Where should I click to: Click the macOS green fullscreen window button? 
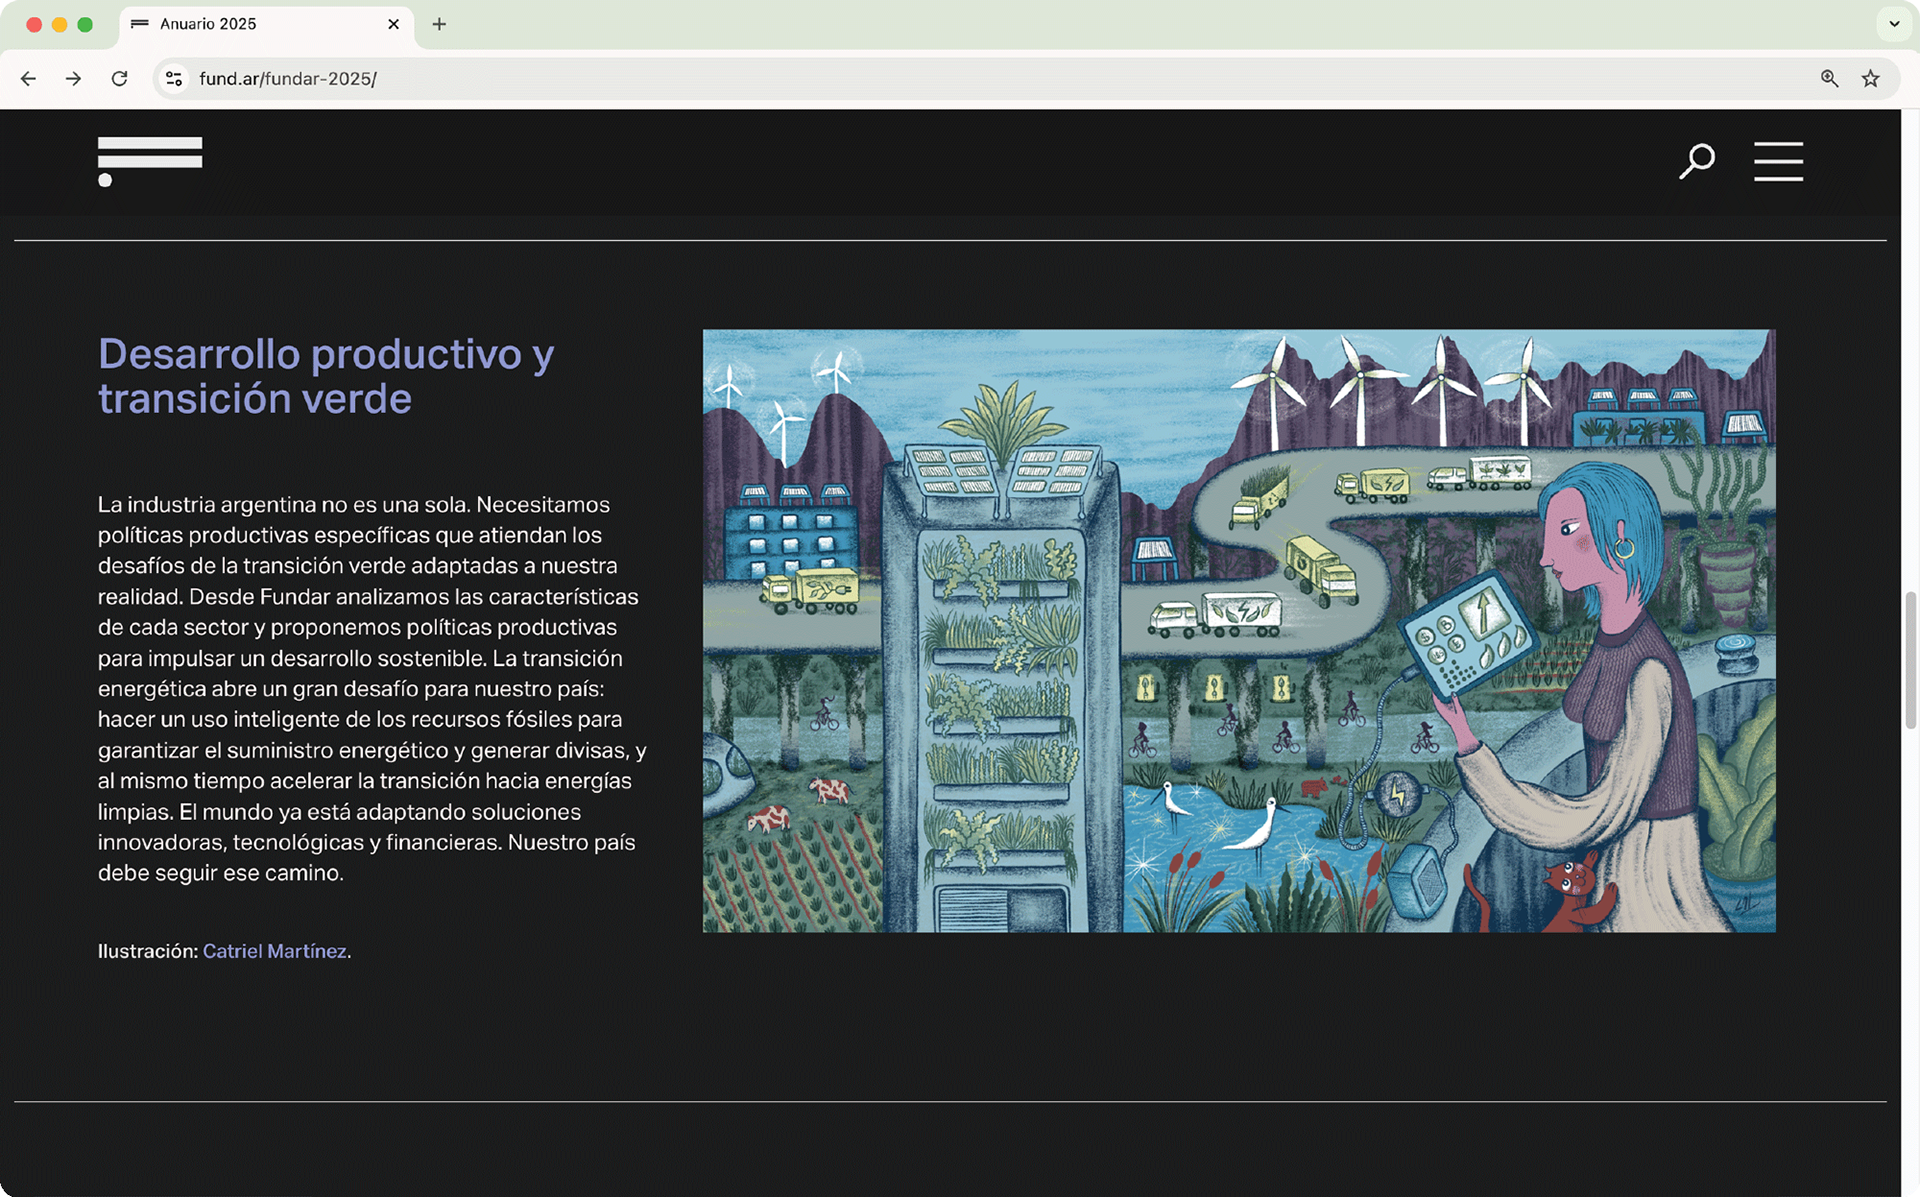pos(85,24)
